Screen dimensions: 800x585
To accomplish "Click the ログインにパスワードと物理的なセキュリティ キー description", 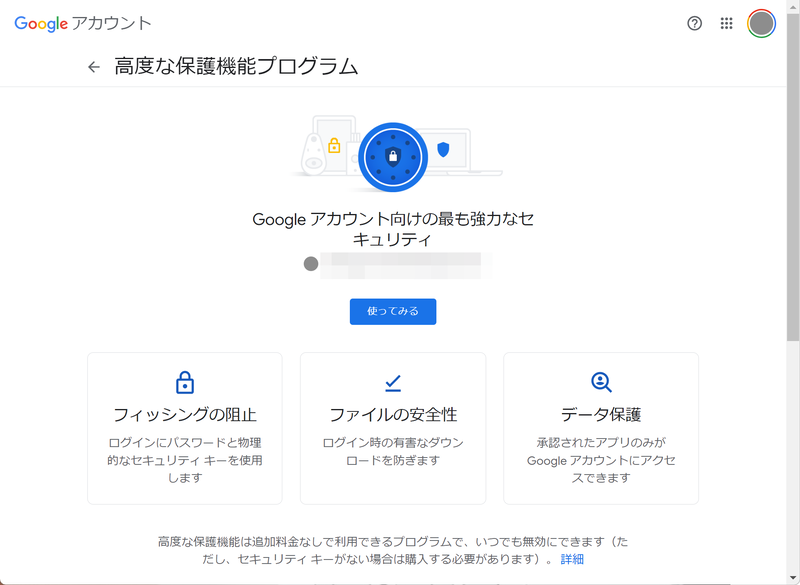I will (x=185, y=460).
